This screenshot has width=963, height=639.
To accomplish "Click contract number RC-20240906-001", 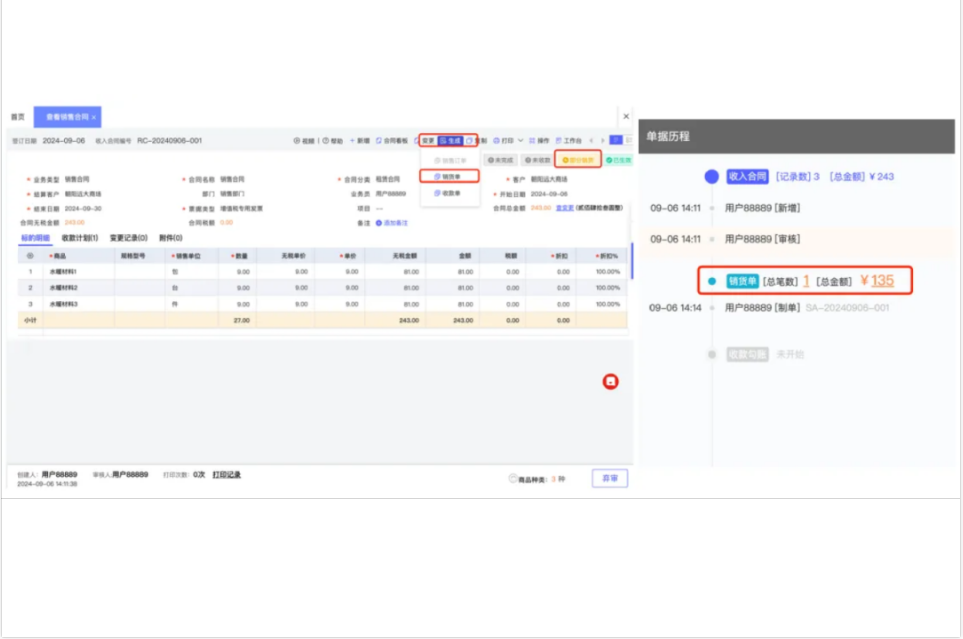I will tap(170, 141).
